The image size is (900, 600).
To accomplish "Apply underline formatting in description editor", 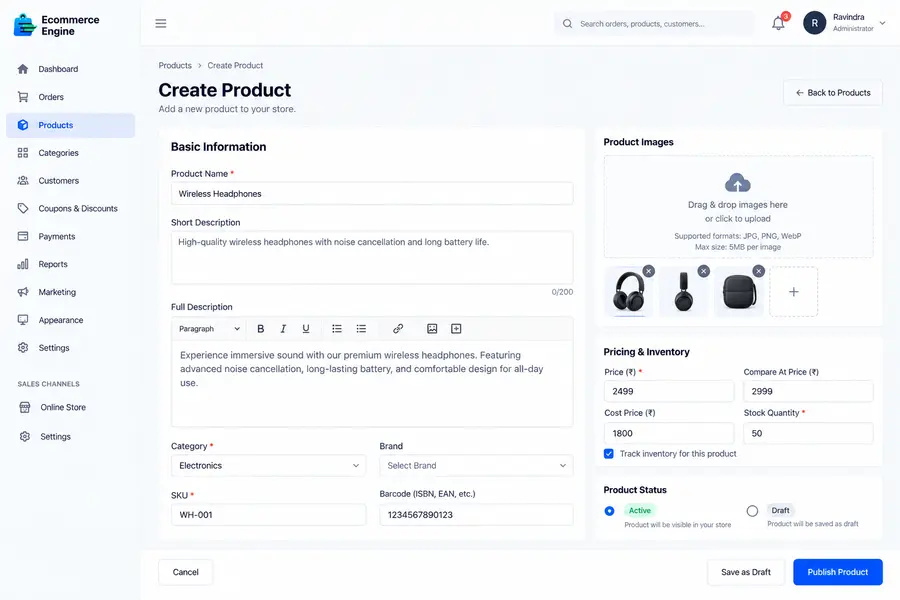I will coord(306,328).
